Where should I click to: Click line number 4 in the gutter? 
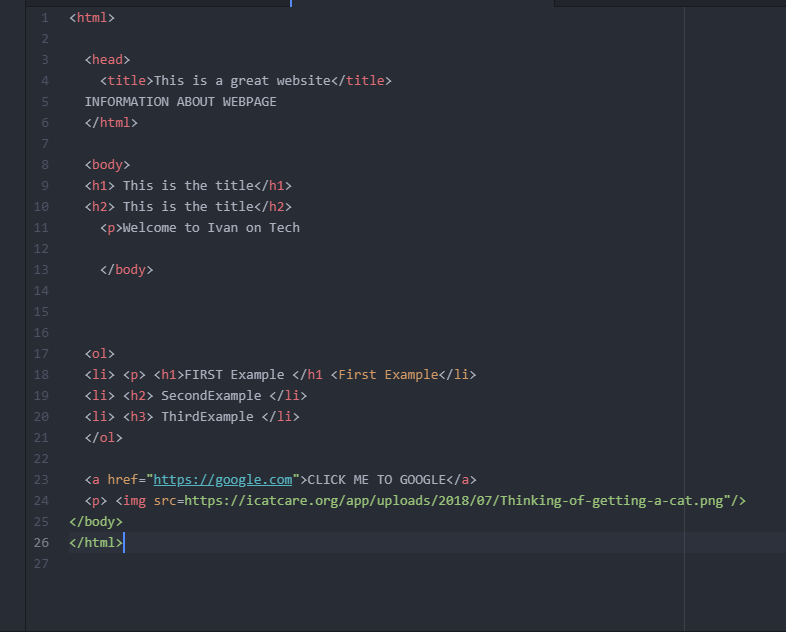click(45, 81)
